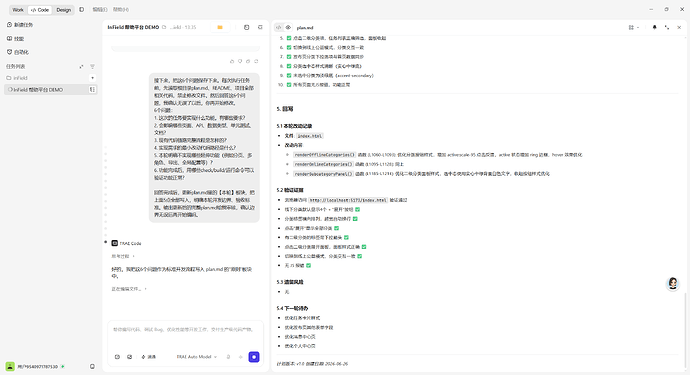Click the 5.4 section heading in plan.md

click(x=292, y=308)
